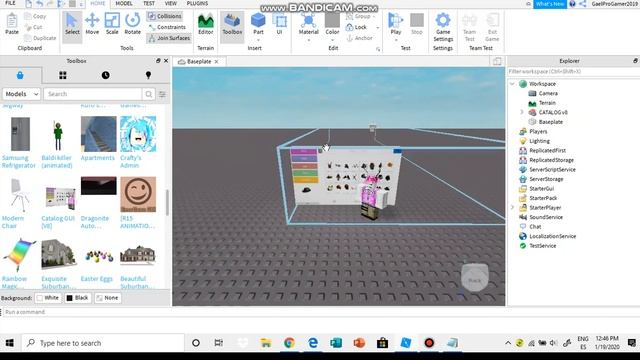Open the FILE menu
640x360 pixels.
pyautogui.click(x=10, y=3)
